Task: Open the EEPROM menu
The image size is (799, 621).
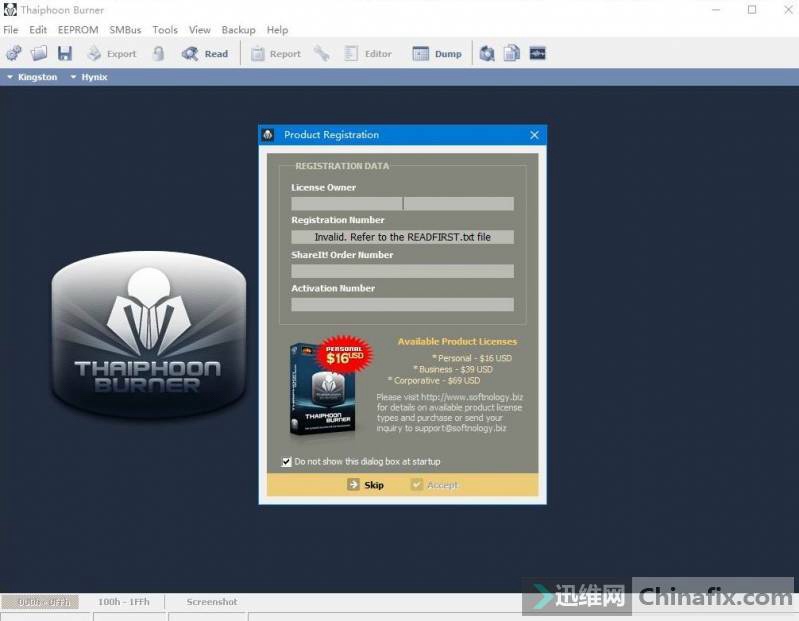Action: click(x=77, y=30)
